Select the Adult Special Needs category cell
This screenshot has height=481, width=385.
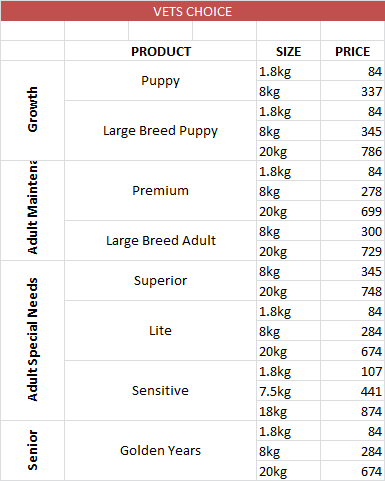[x=32, y=341]
